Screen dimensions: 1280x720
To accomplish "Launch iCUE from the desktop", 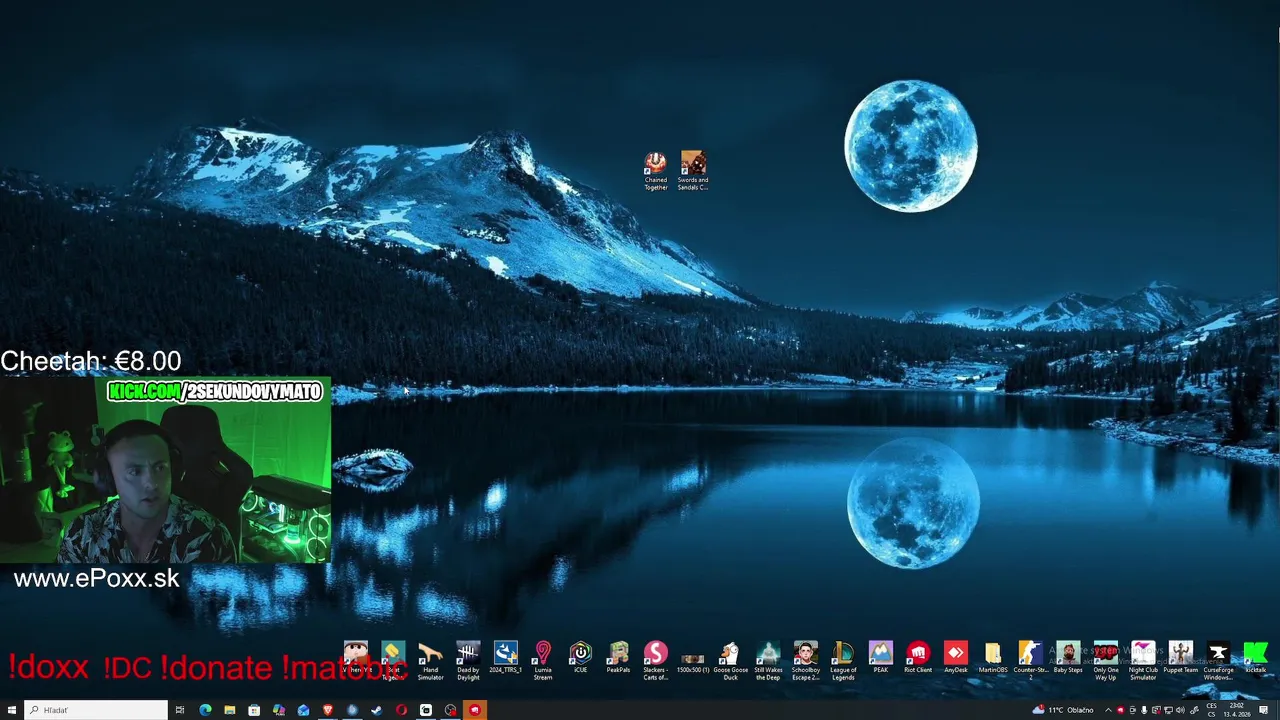I will pos(580,658).
